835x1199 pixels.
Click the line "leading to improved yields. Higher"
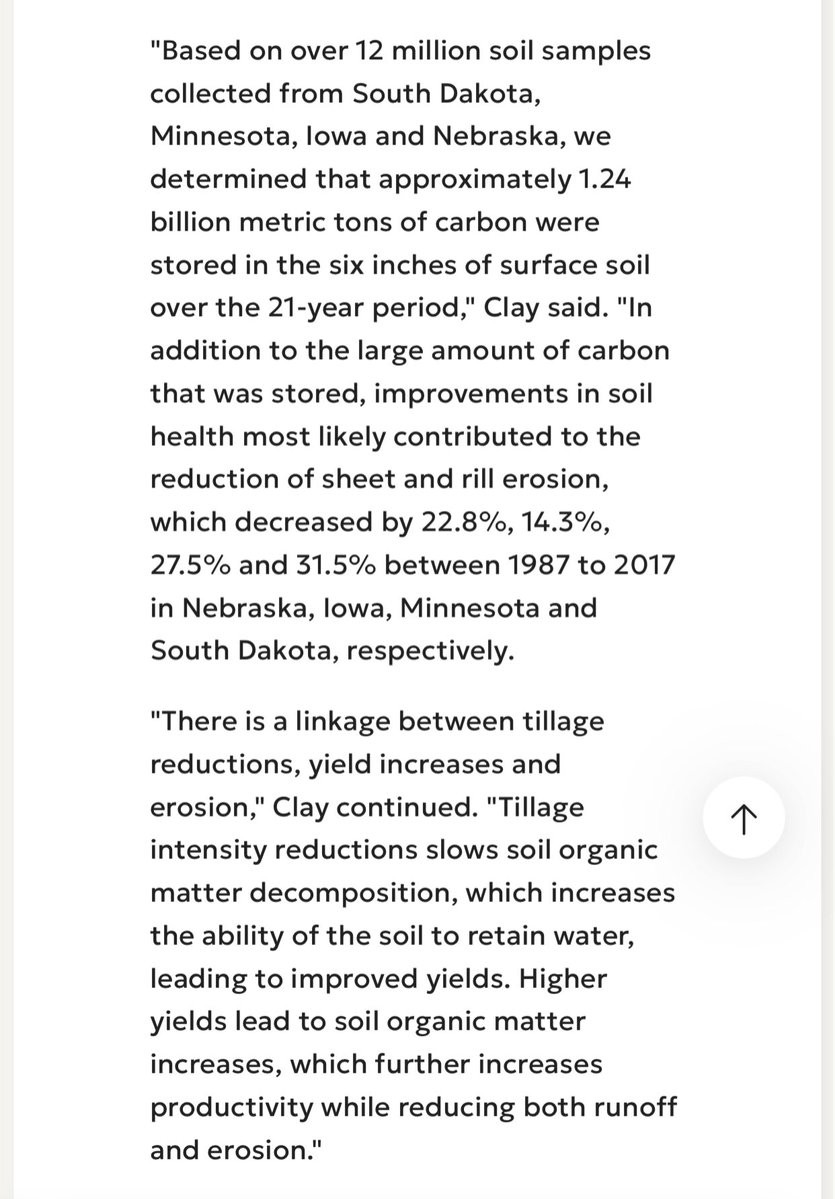pos(379,978)
